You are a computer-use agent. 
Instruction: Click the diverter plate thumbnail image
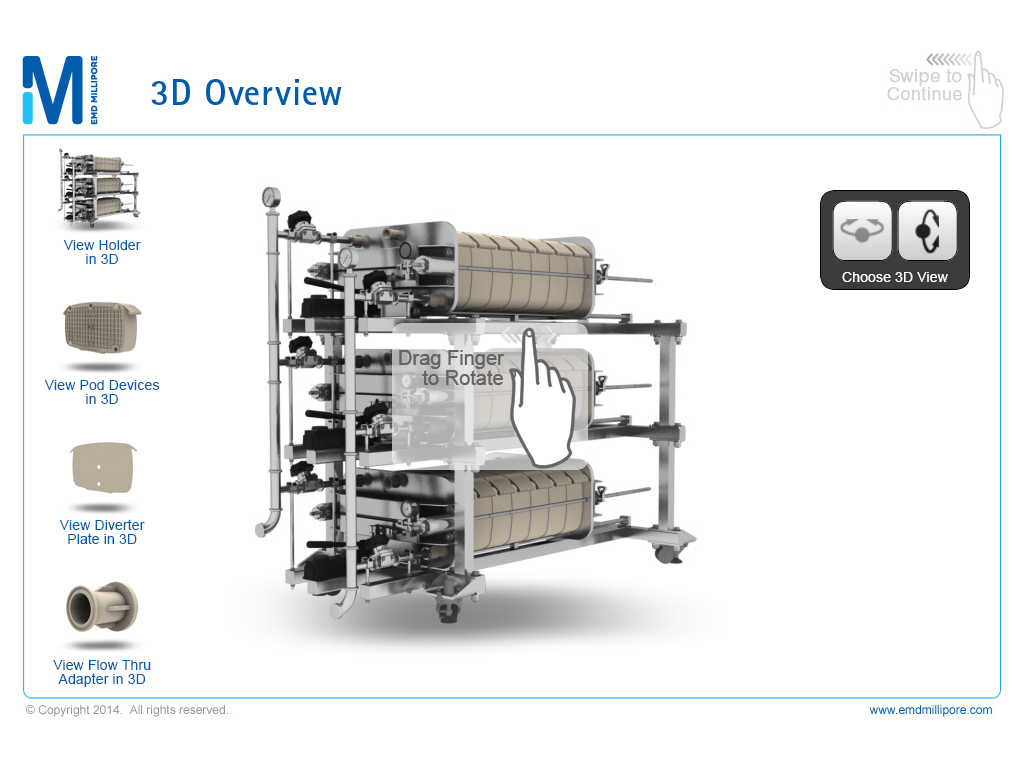coord(102,468)
